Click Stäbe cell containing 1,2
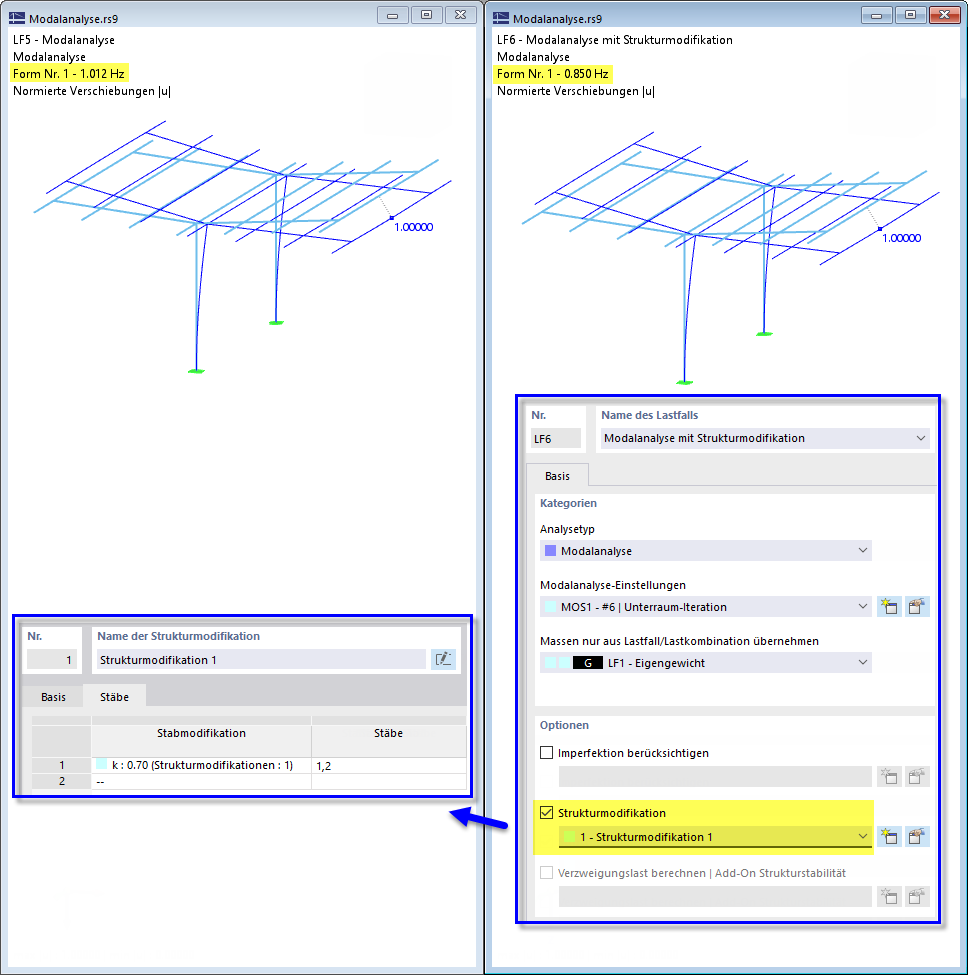 389,765
